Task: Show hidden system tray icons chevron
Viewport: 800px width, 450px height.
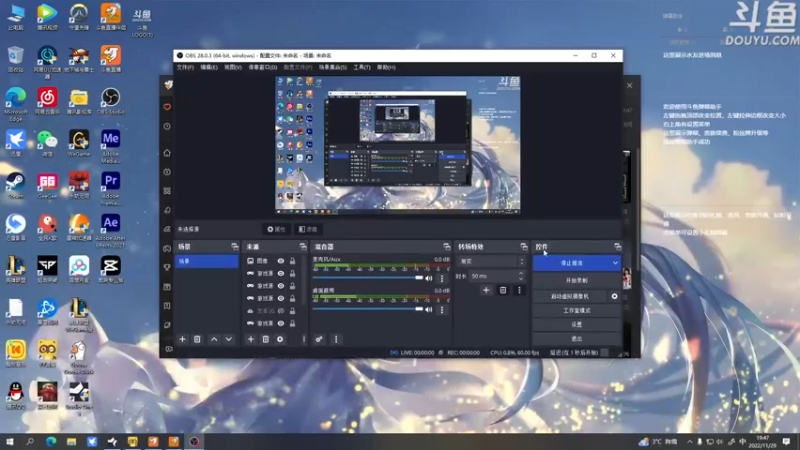Action: (690, 441)
